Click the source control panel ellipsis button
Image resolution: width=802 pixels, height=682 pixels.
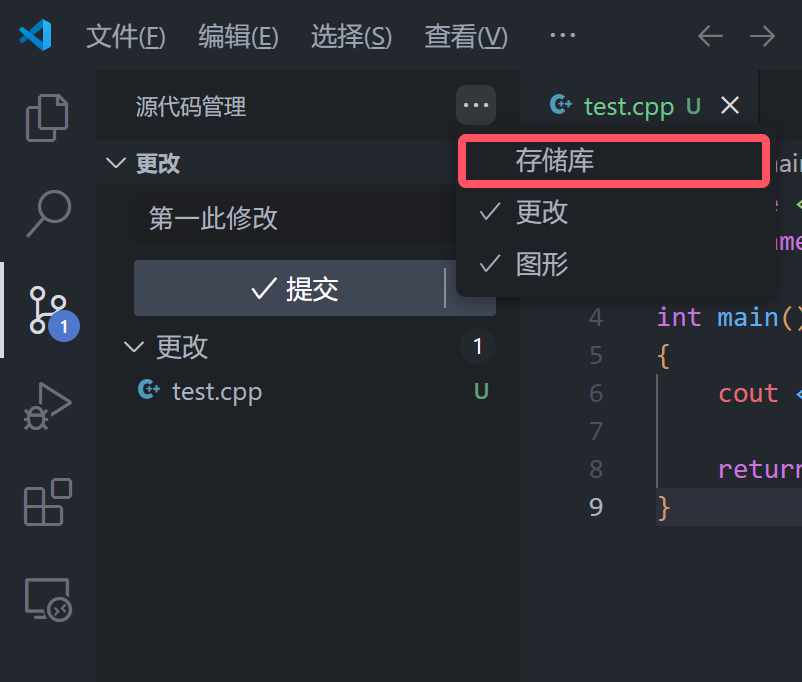click(x=476, y=105)
